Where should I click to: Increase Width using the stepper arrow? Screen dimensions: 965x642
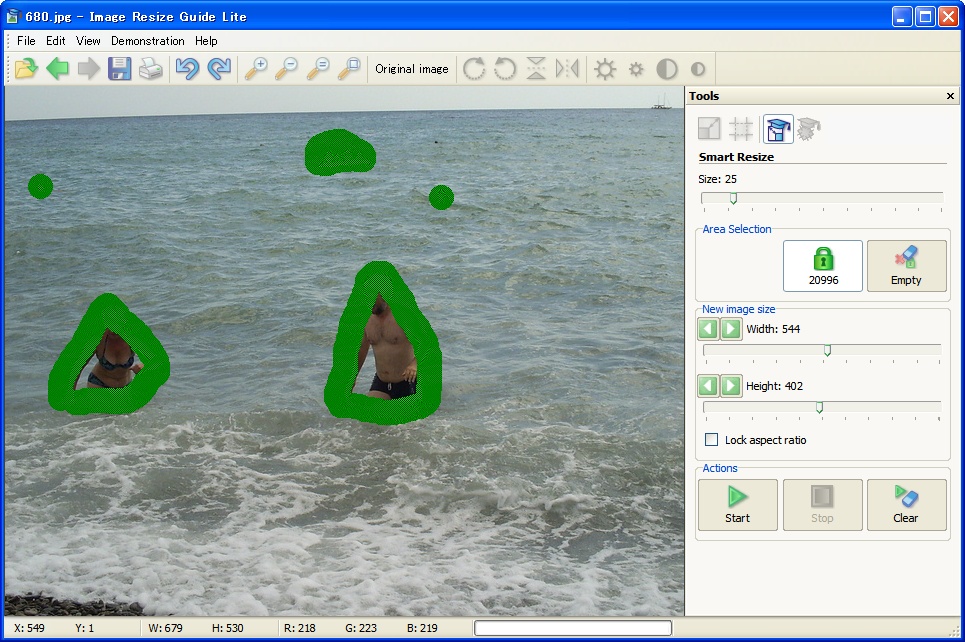[733, 328]
